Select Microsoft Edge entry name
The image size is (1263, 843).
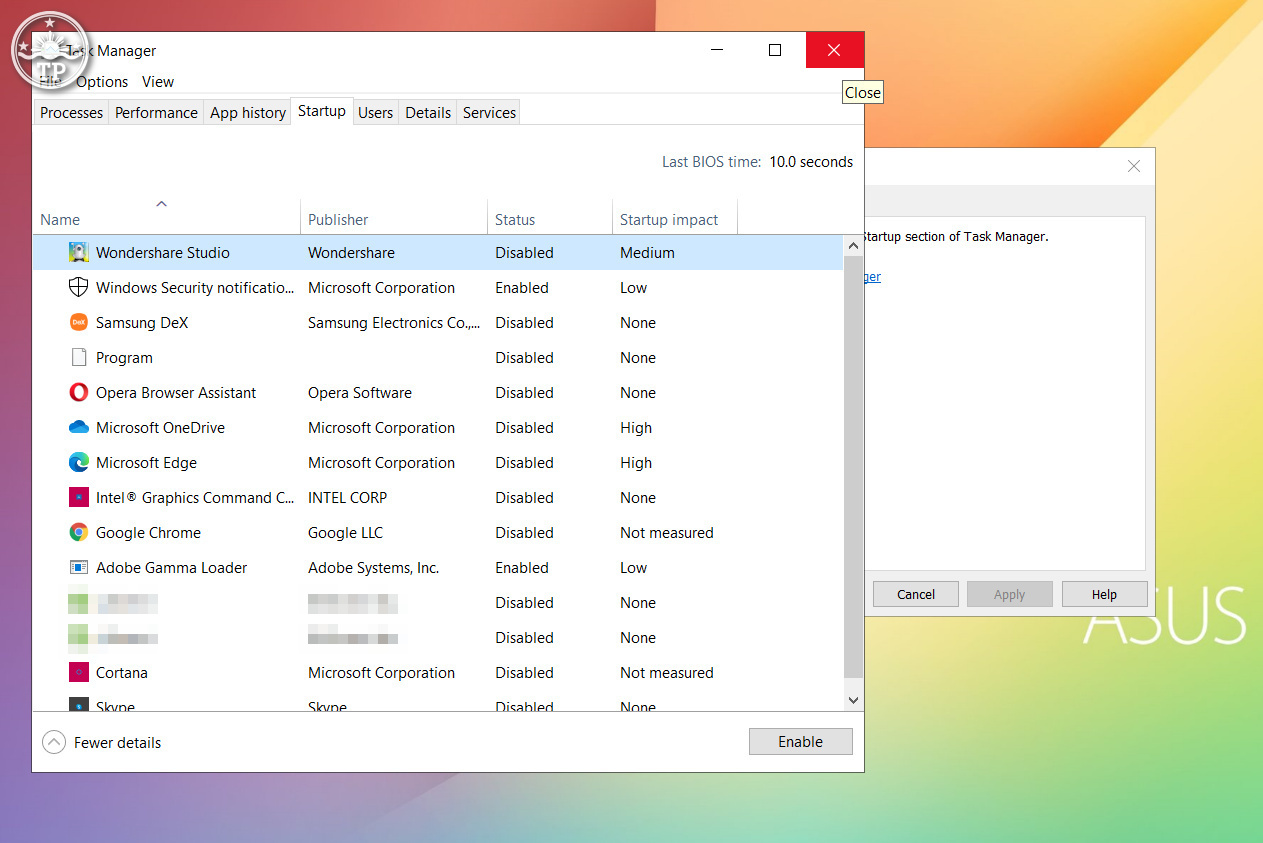point(146,463)
